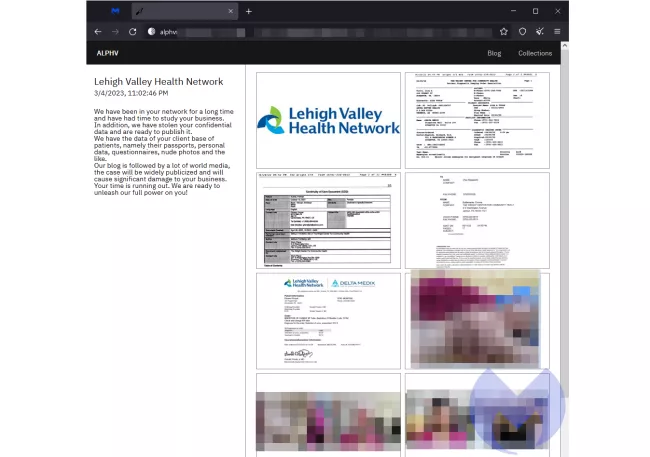Open the Blog page link

(x=494, y=53)
